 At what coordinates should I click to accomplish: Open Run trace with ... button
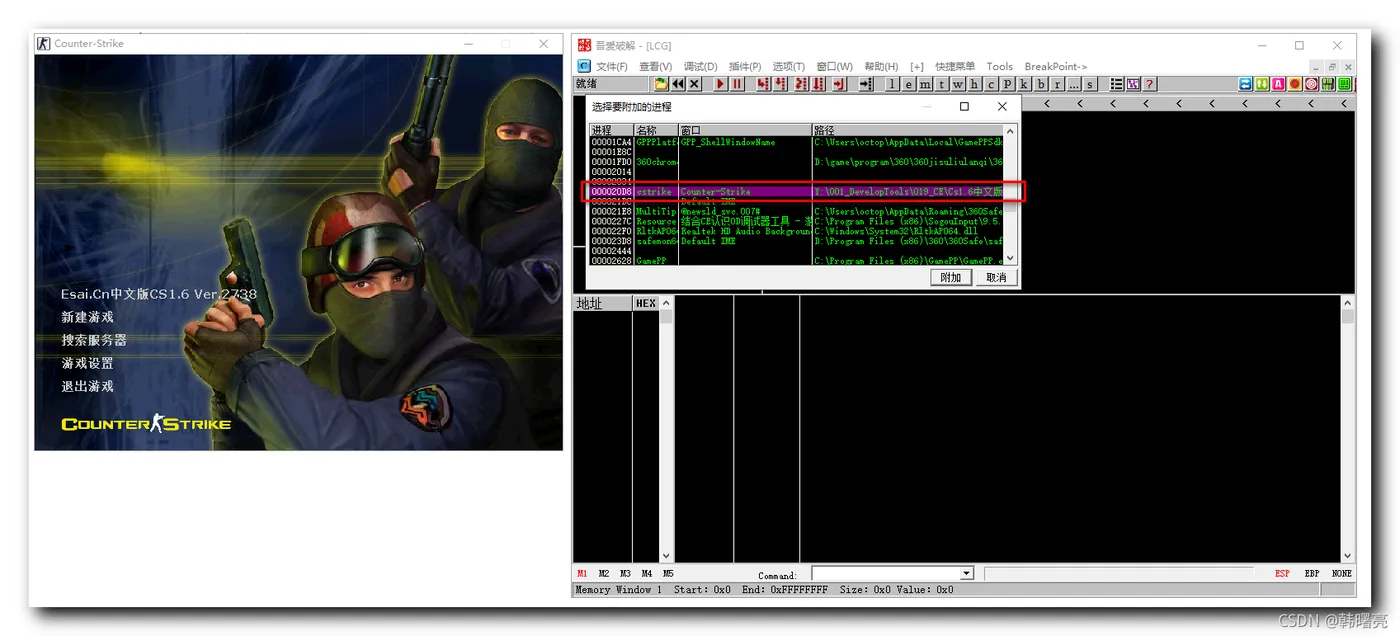[x=1074, y=84]
